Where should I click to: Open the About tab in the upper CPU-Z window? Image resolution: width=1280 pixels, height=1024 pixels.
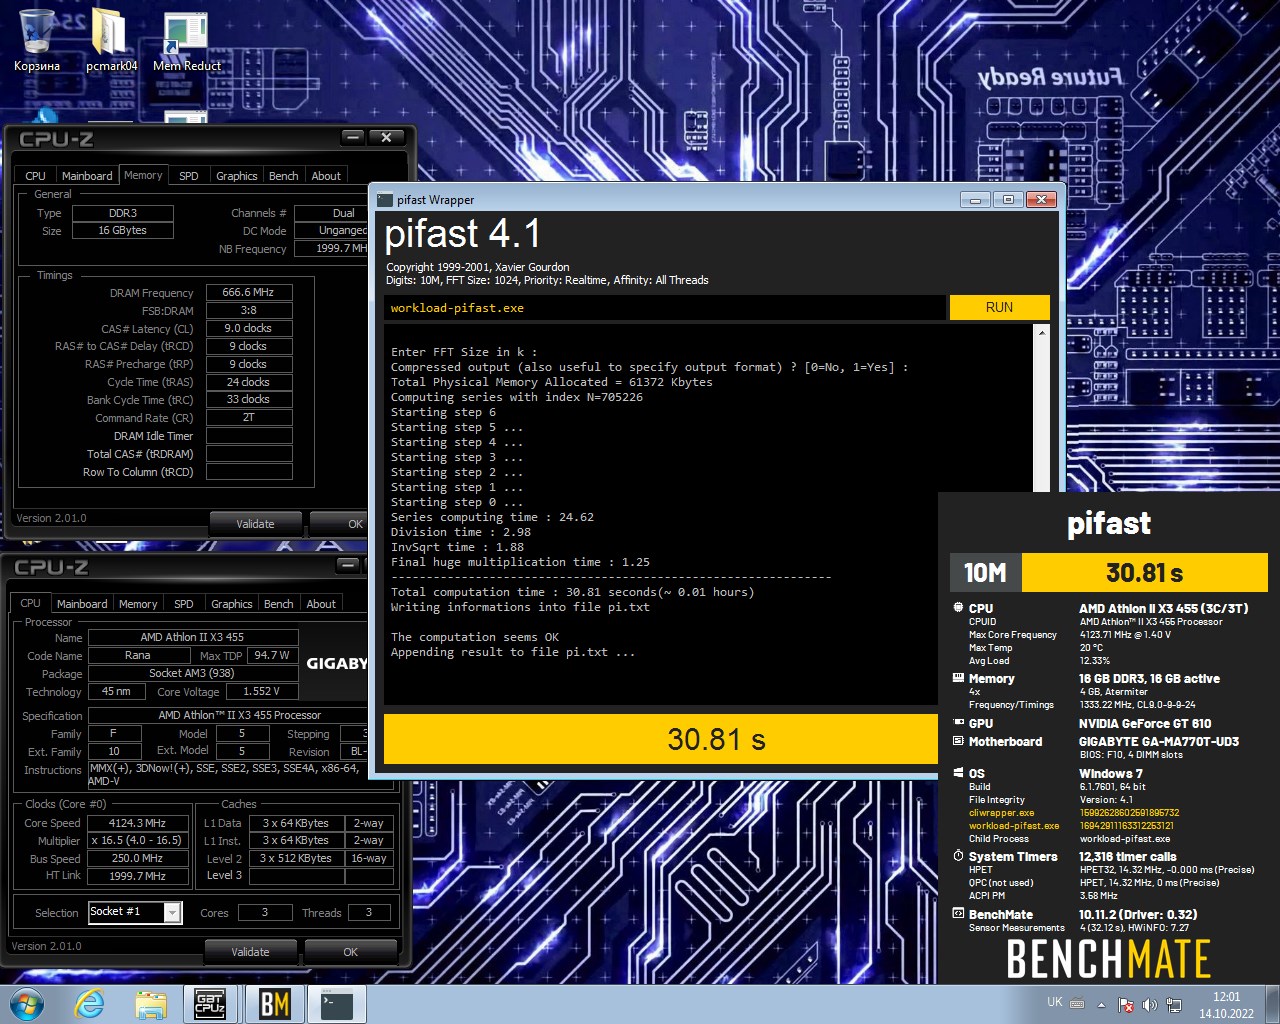click(x=326, y=176)
